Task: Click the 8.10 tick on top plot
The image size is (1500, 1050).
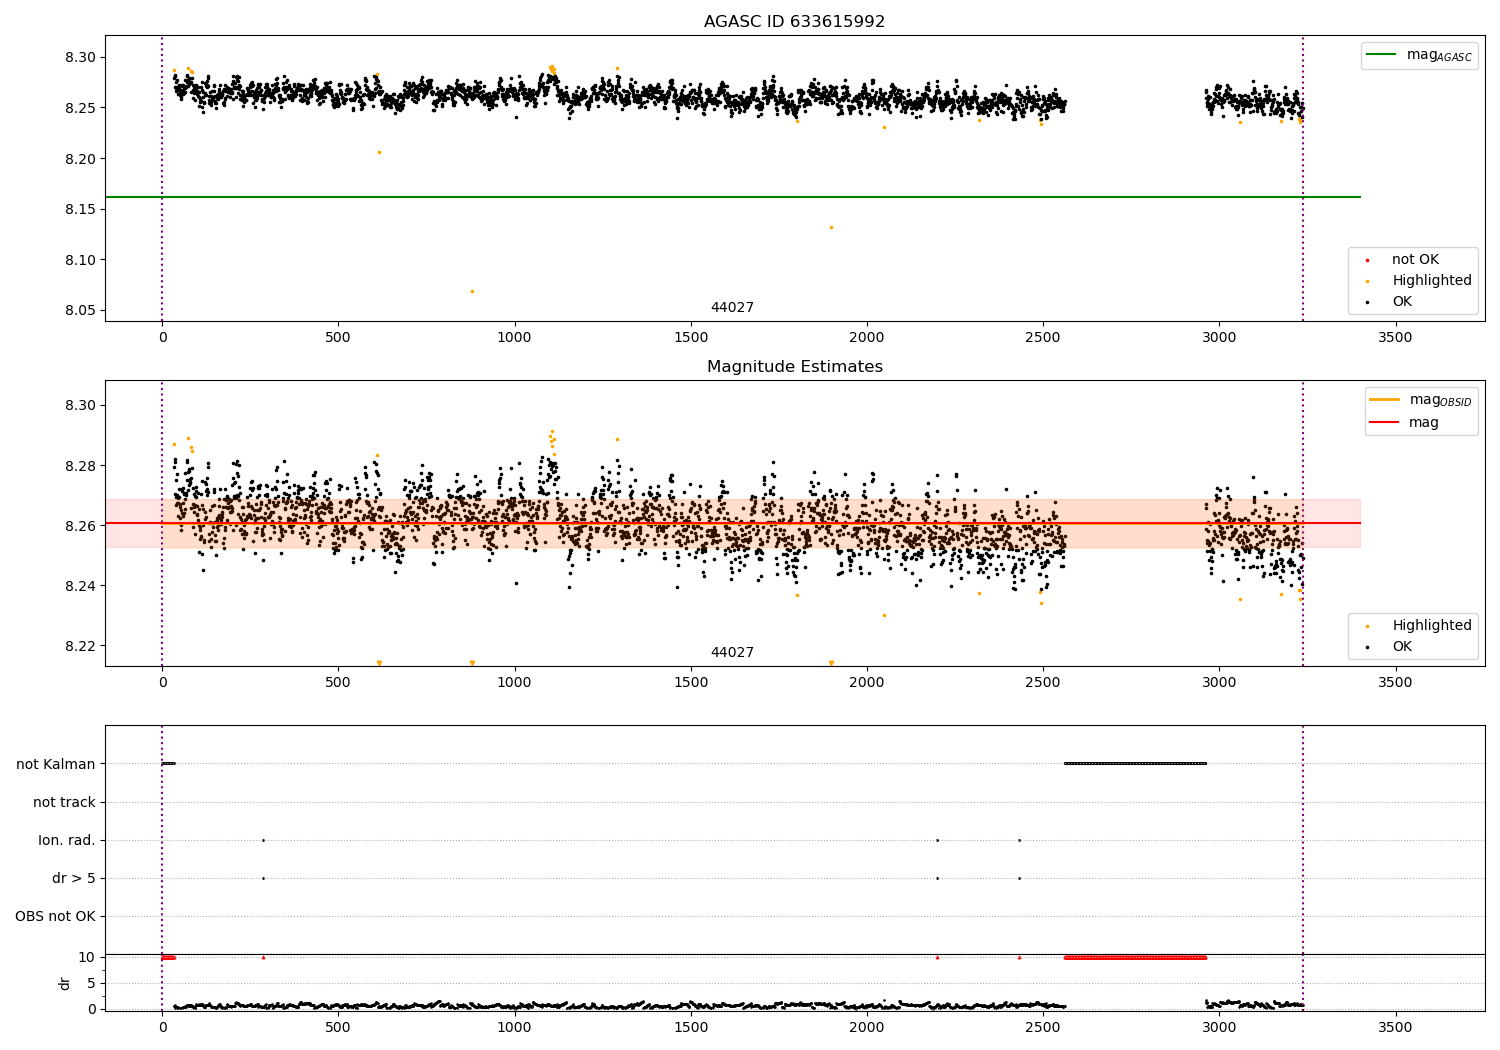Action: pos(81,260)
